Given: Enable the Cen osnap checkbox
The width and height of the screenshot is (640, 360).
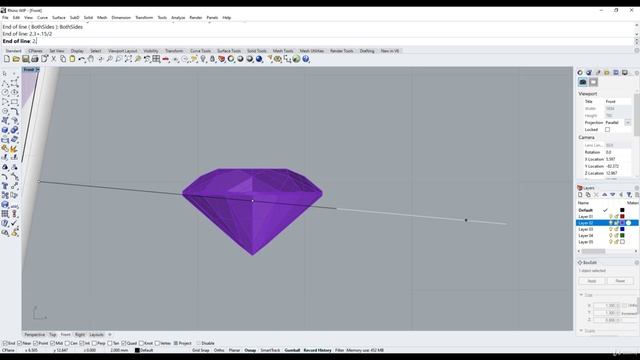Looking at the screenshot, I should pos(67,343).
